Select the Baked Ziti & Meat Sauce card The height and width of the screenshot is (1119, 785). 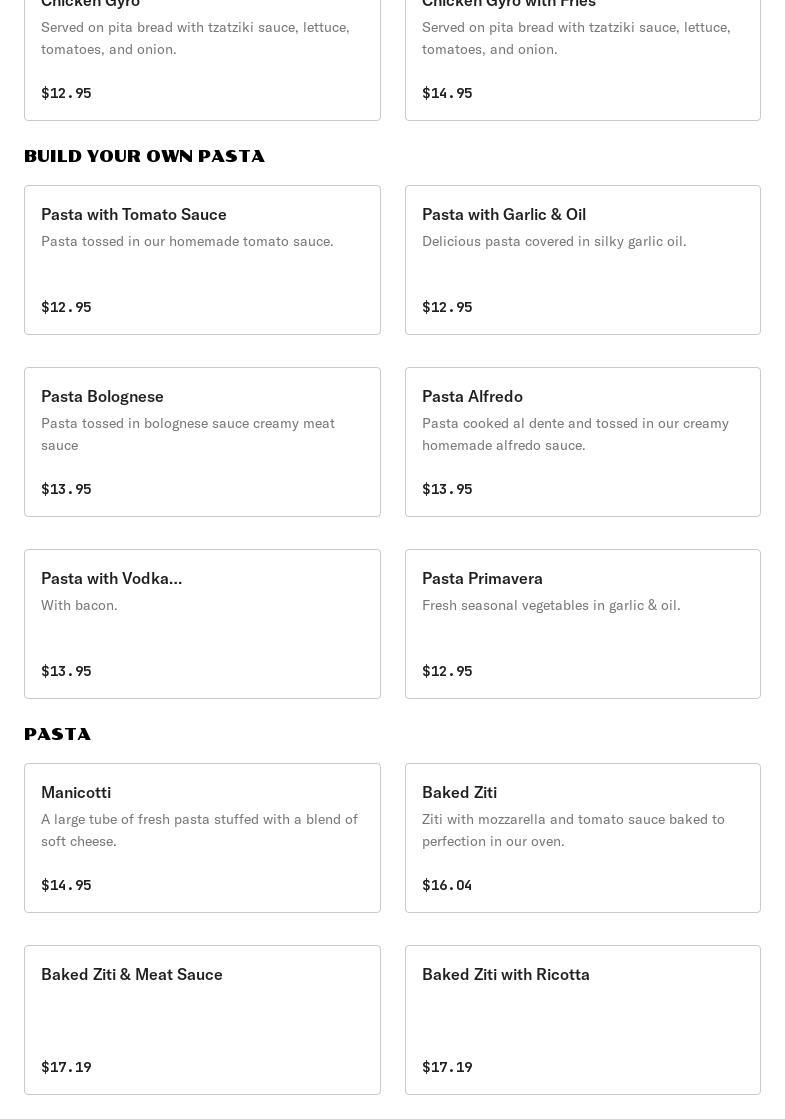coord(202,1019)
